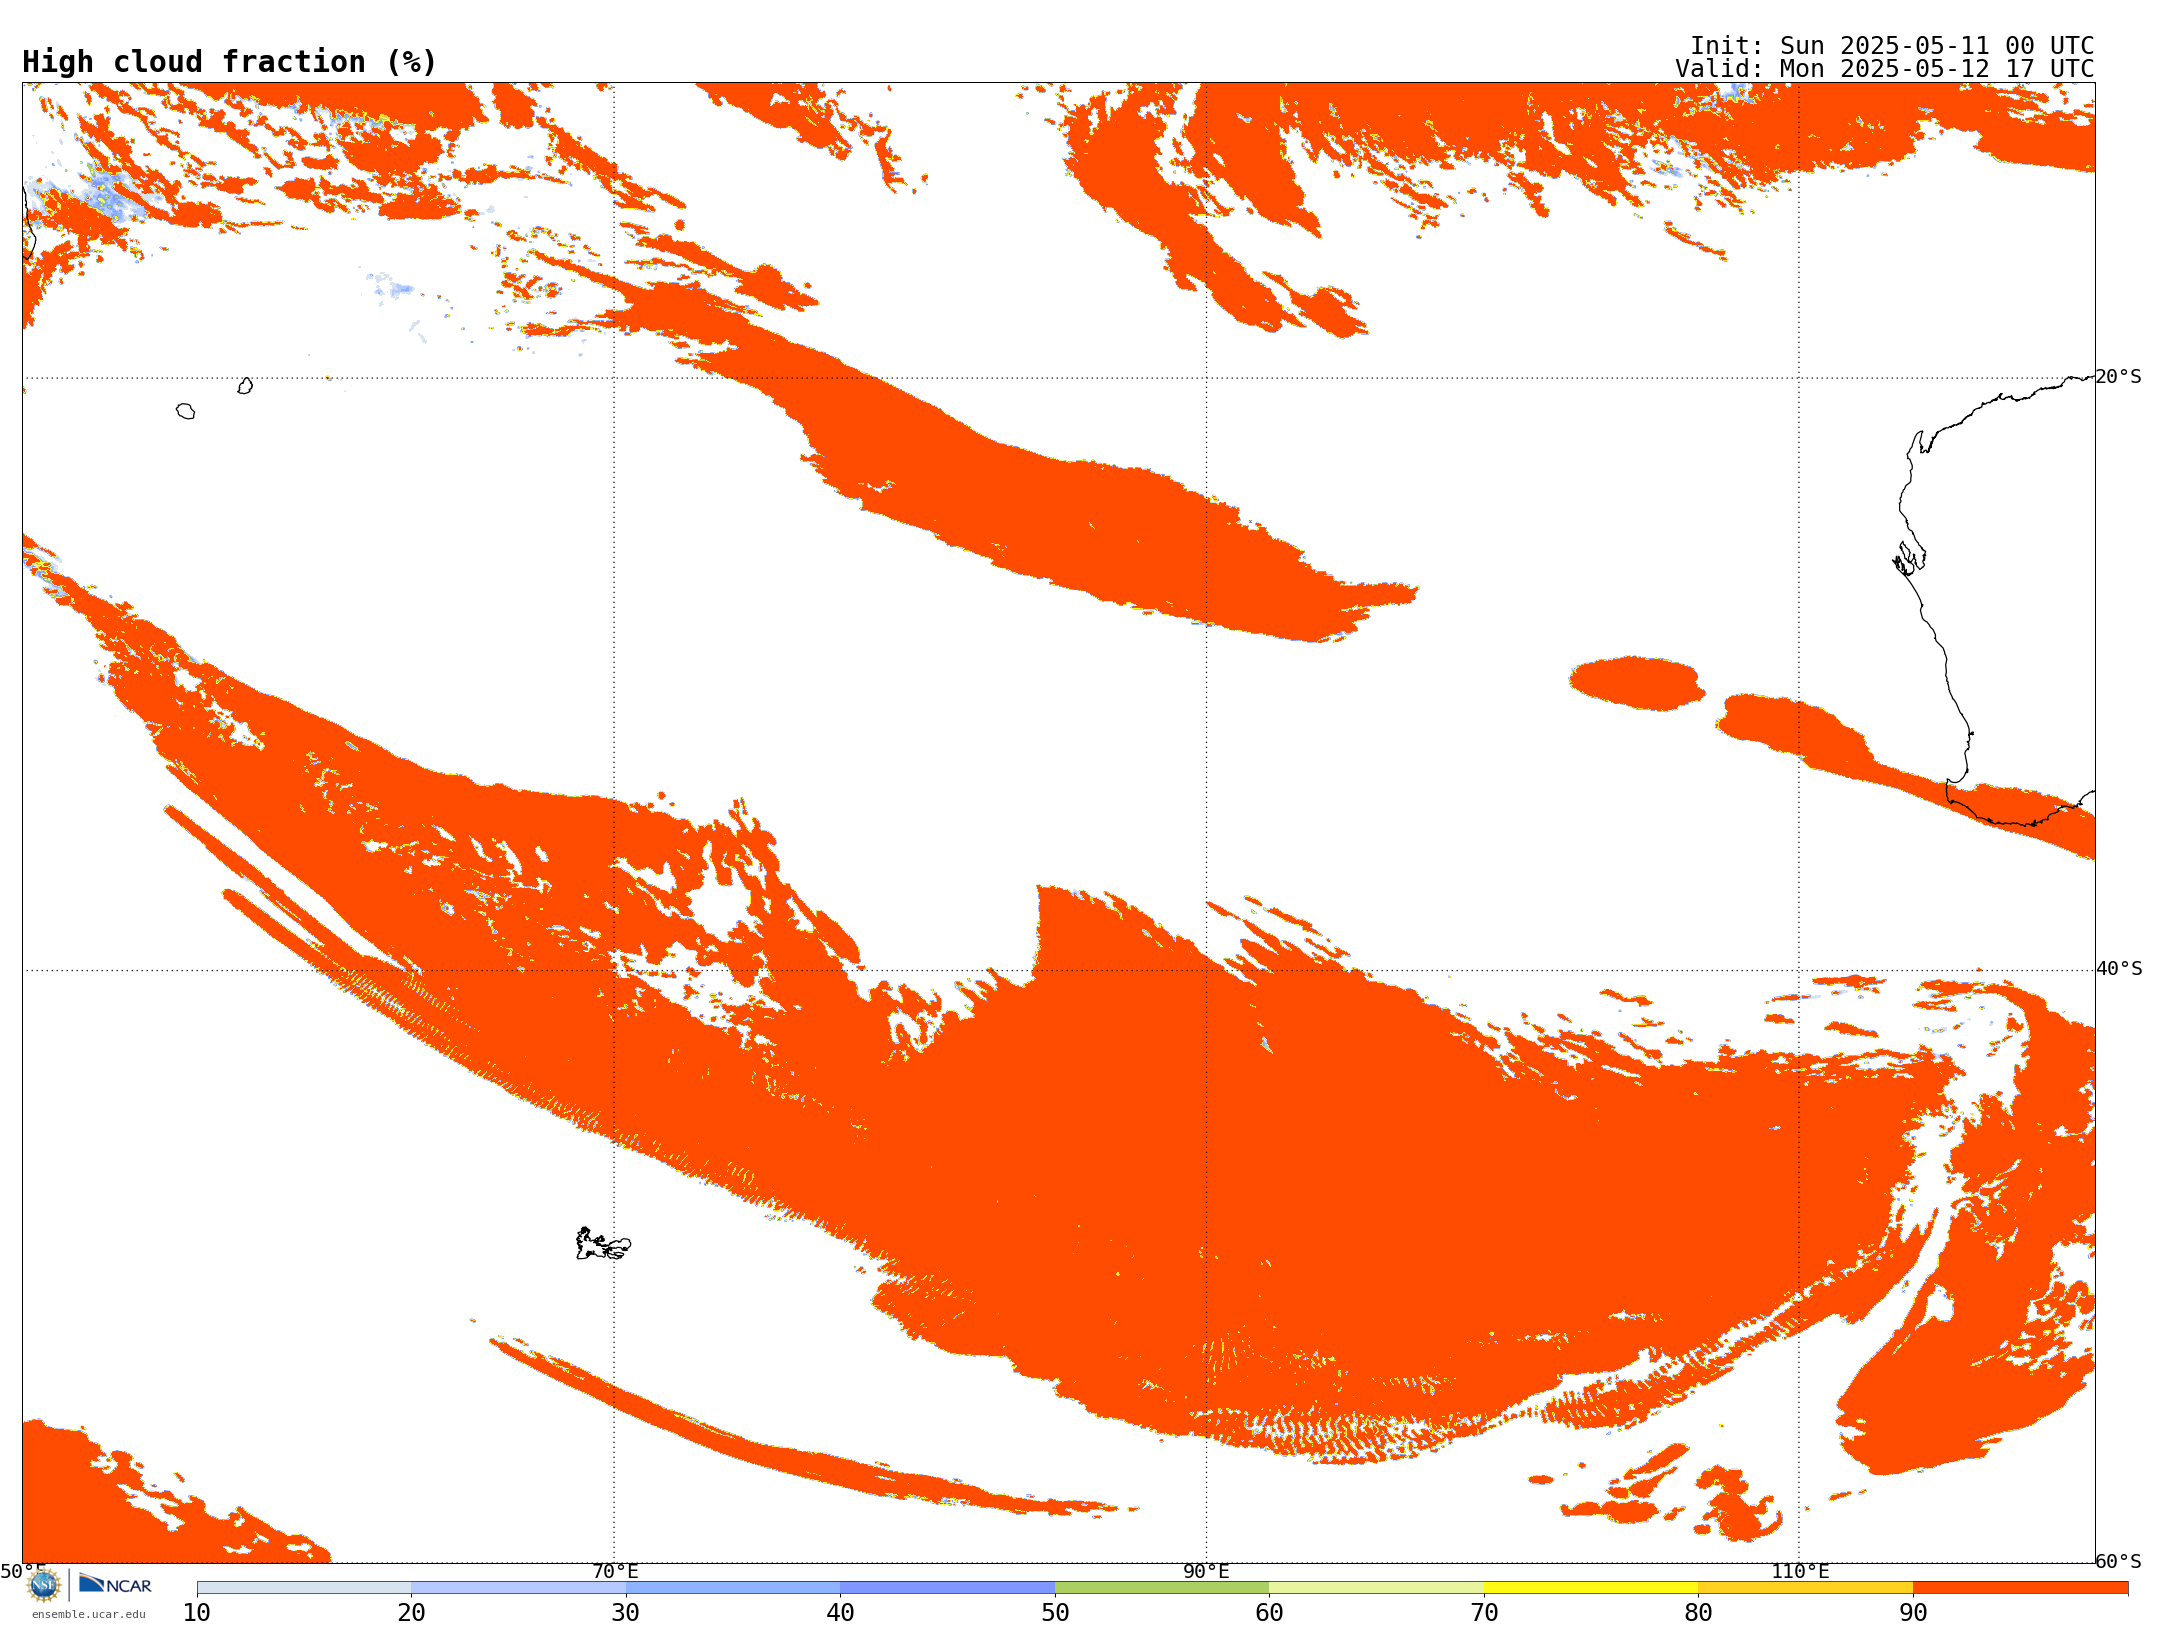Click the 20°S latitude label
The image size is (2160, 1626).
pos(2119,377)
